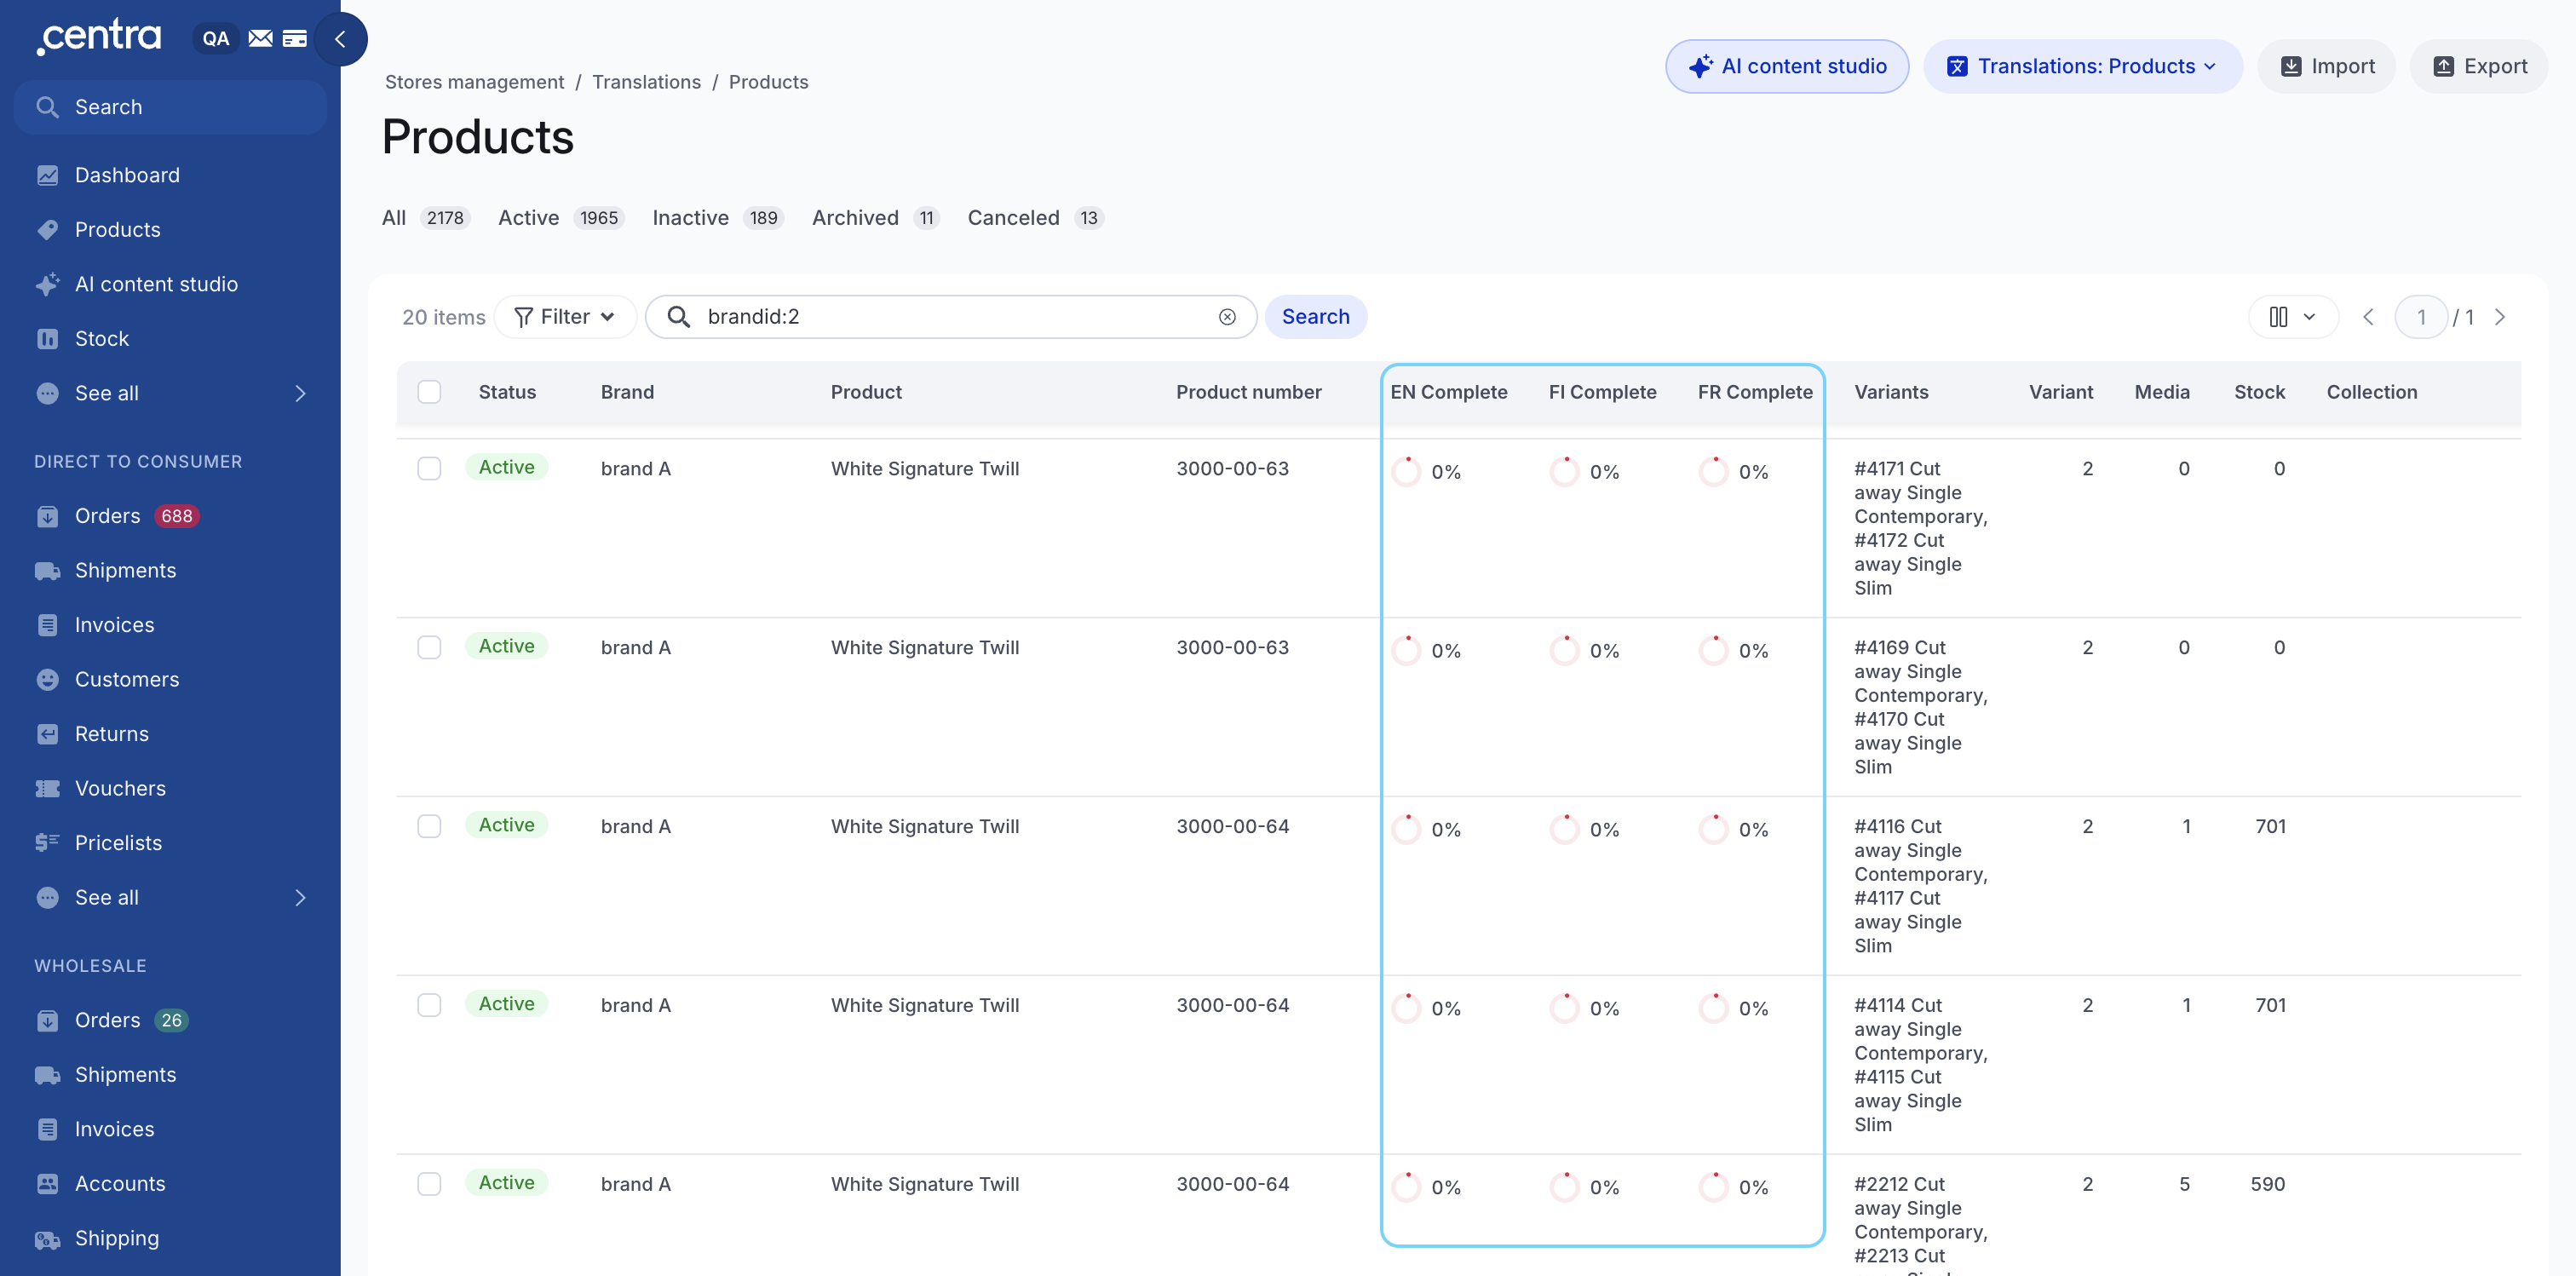Switch to the Inactive tab

point(717,218)
